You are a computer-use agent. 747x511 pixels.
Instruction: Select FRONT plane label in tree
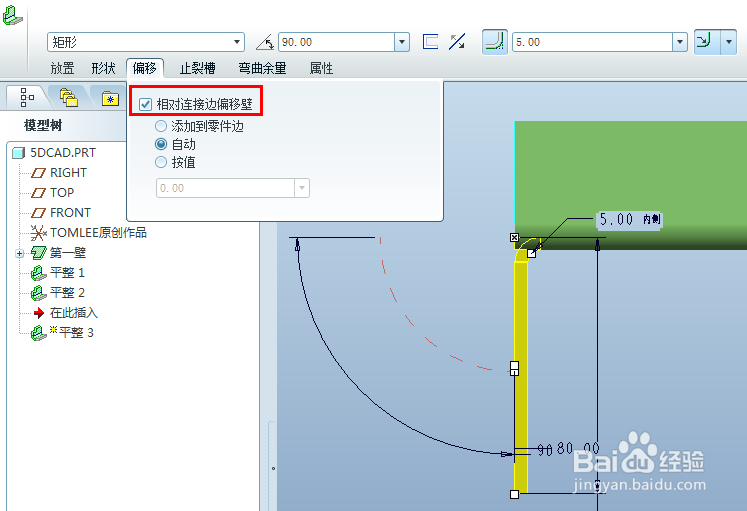pyautogui.click(x=71, y=213)
